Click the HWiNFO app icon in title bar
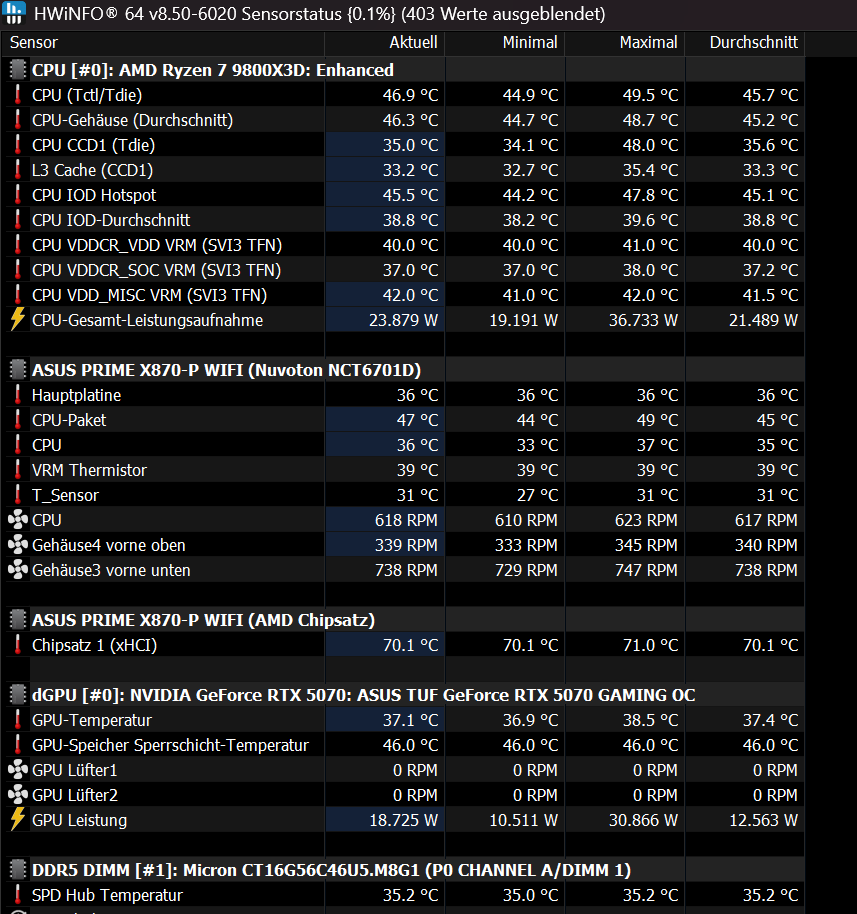 pos(13,13)
